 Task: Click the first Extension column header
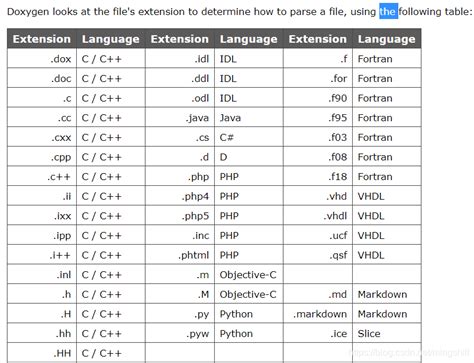pyautogui.click(x=42, y=39)
